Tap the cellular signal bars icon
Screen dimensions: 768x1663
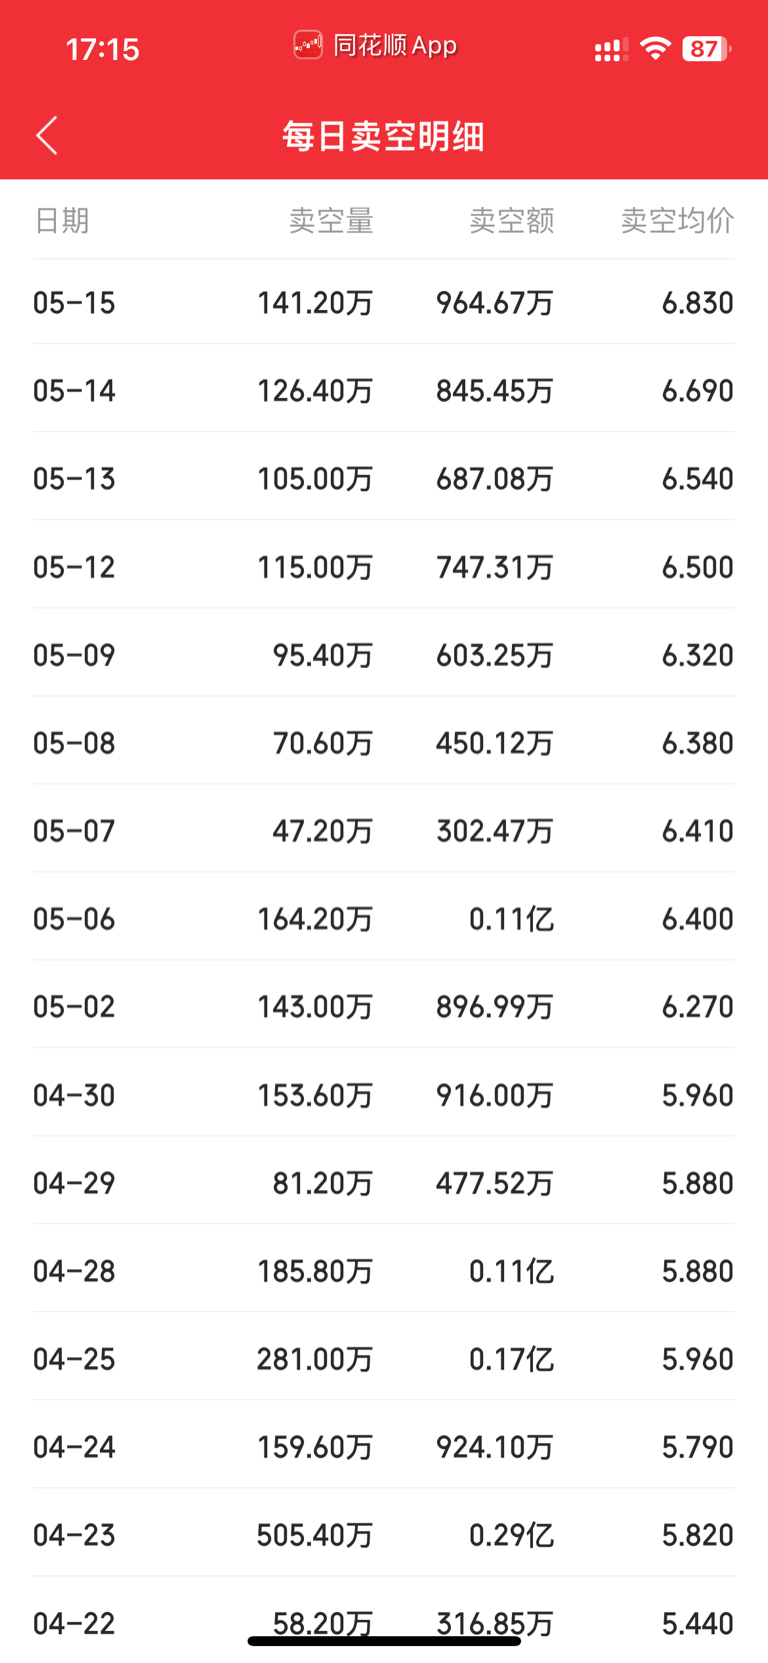[x=611, y=50]
